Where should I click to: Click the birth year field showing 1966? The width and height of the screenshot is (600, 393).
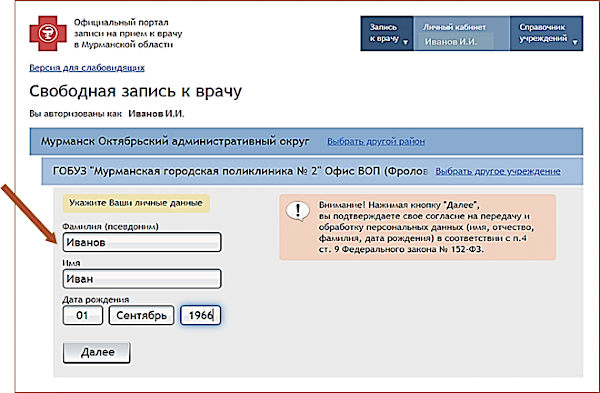tap(201, 315)
